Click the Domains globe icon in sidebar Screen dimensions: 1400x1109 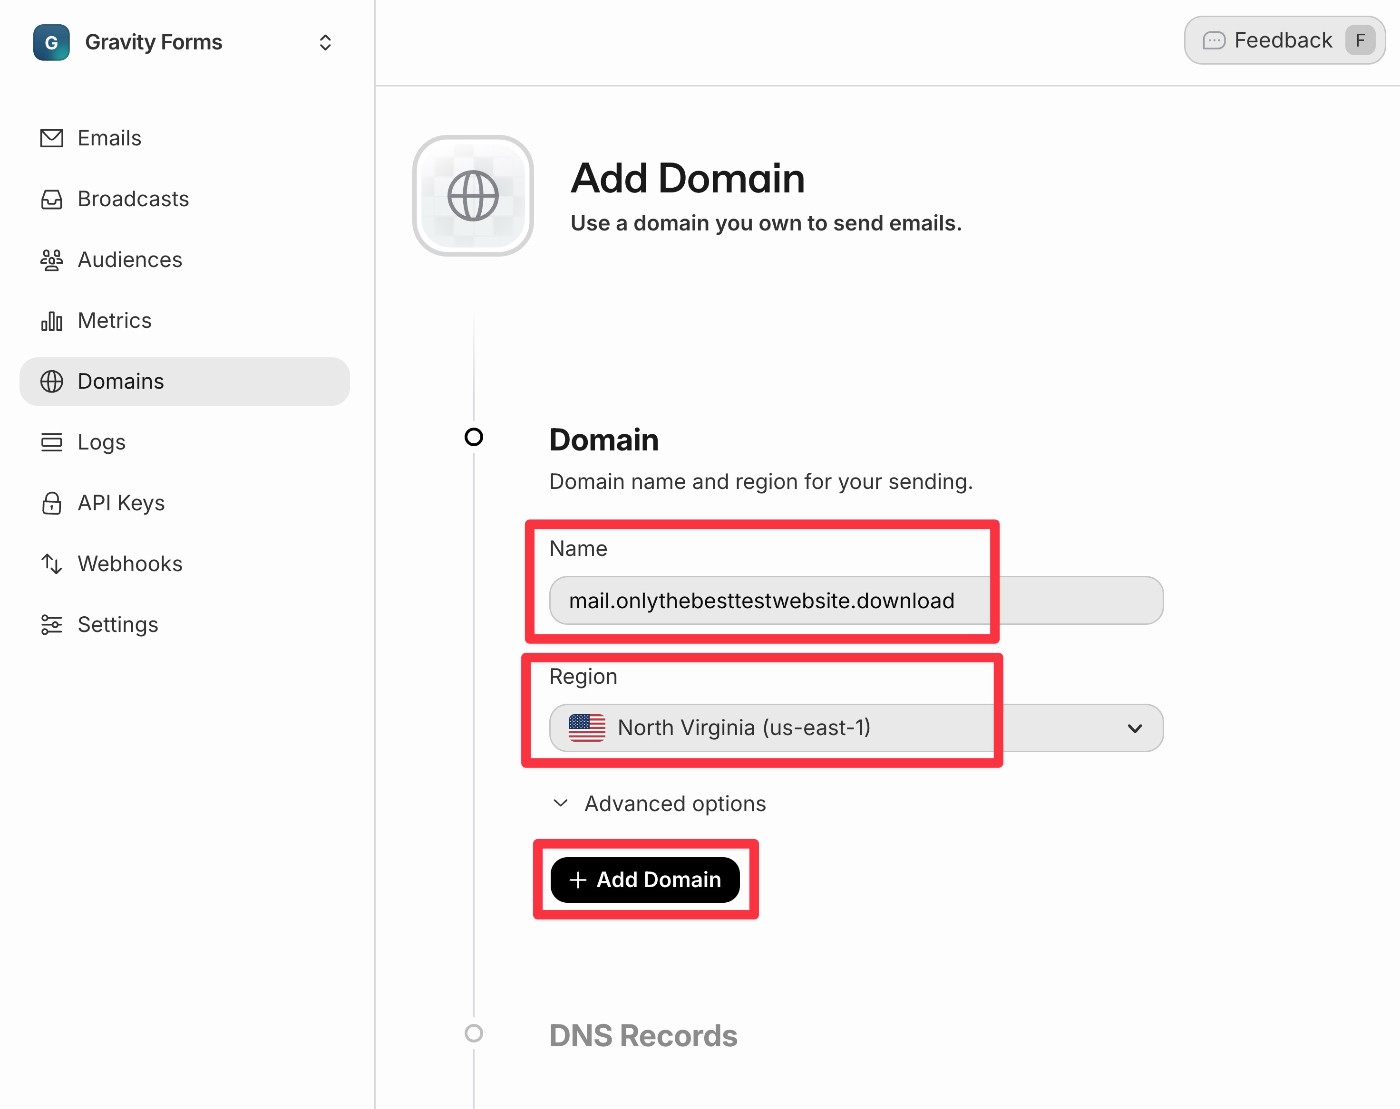coord(51,382)
